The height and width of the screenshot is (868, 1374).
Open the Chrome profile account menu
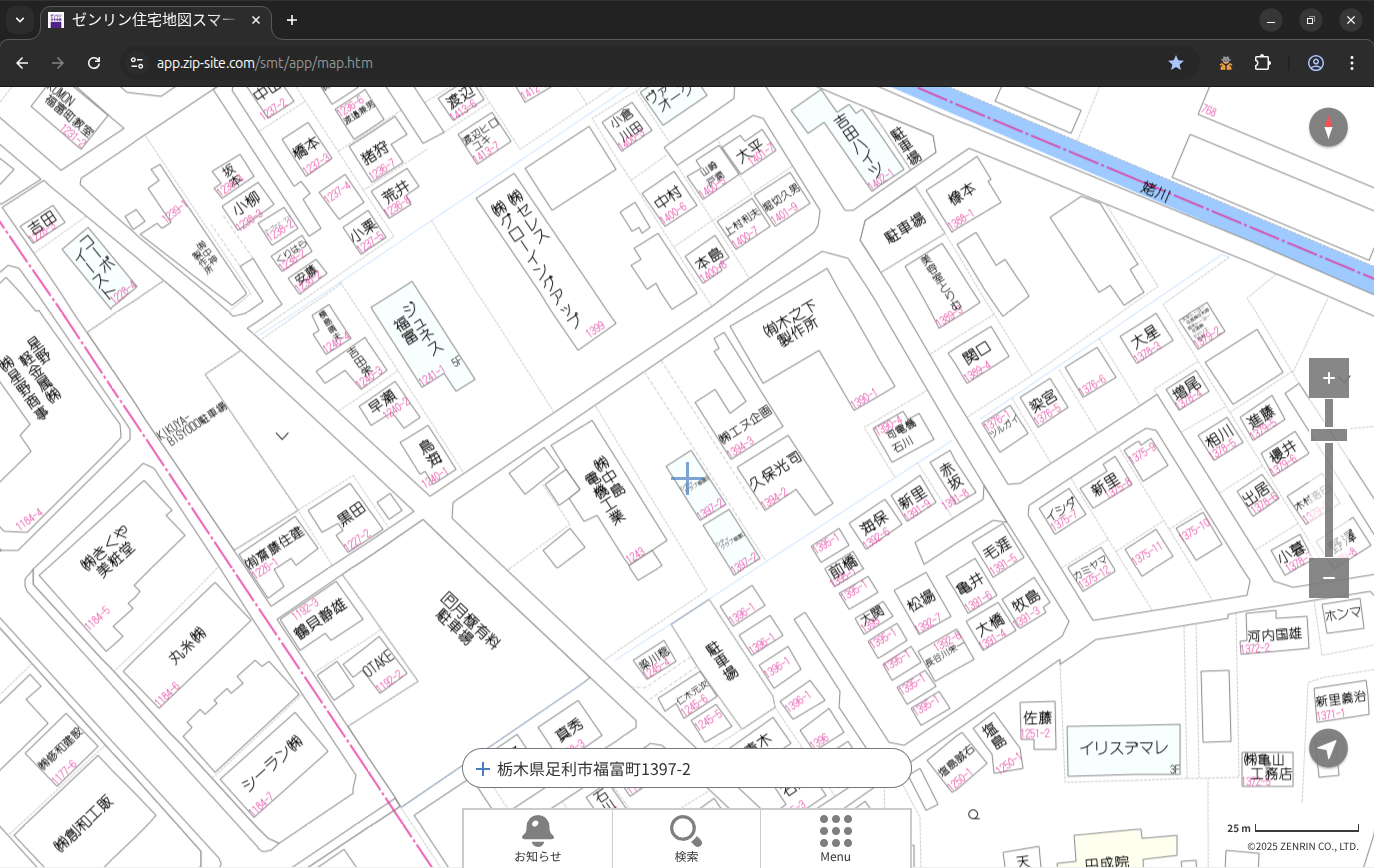coord(1315,63)
